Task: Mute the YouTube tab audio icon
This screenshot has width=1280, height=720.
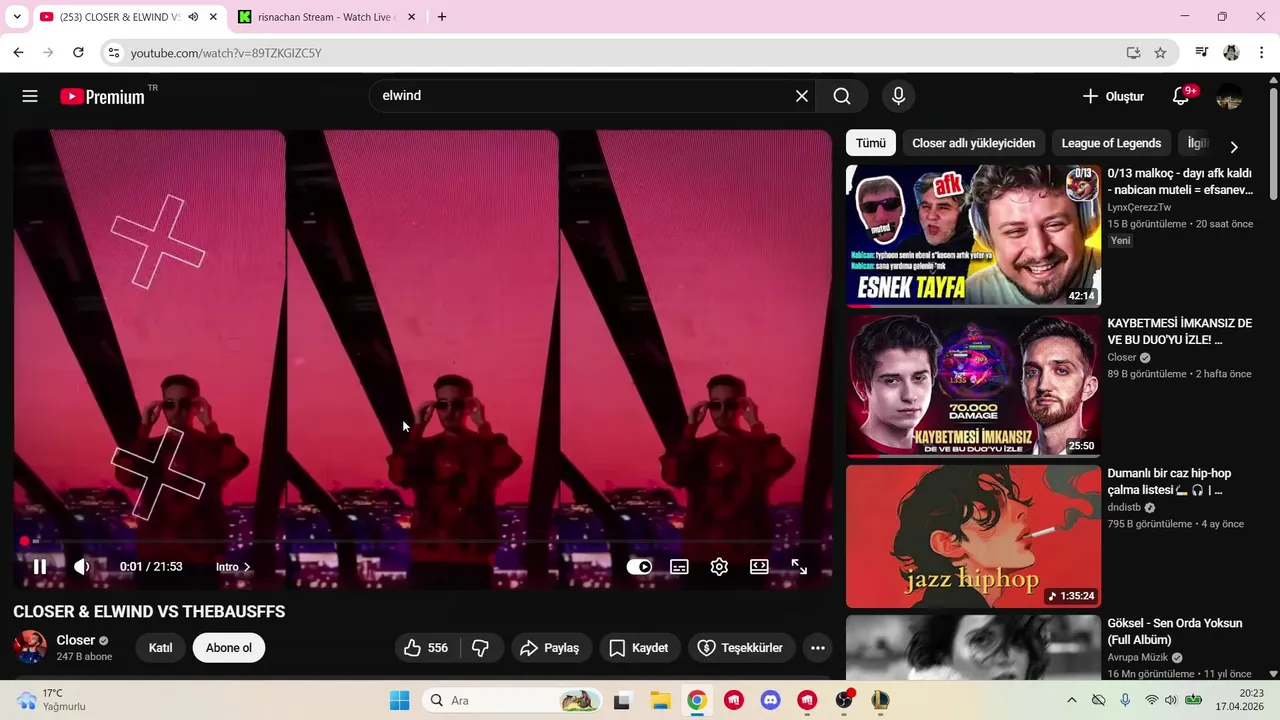Action: 193,17
